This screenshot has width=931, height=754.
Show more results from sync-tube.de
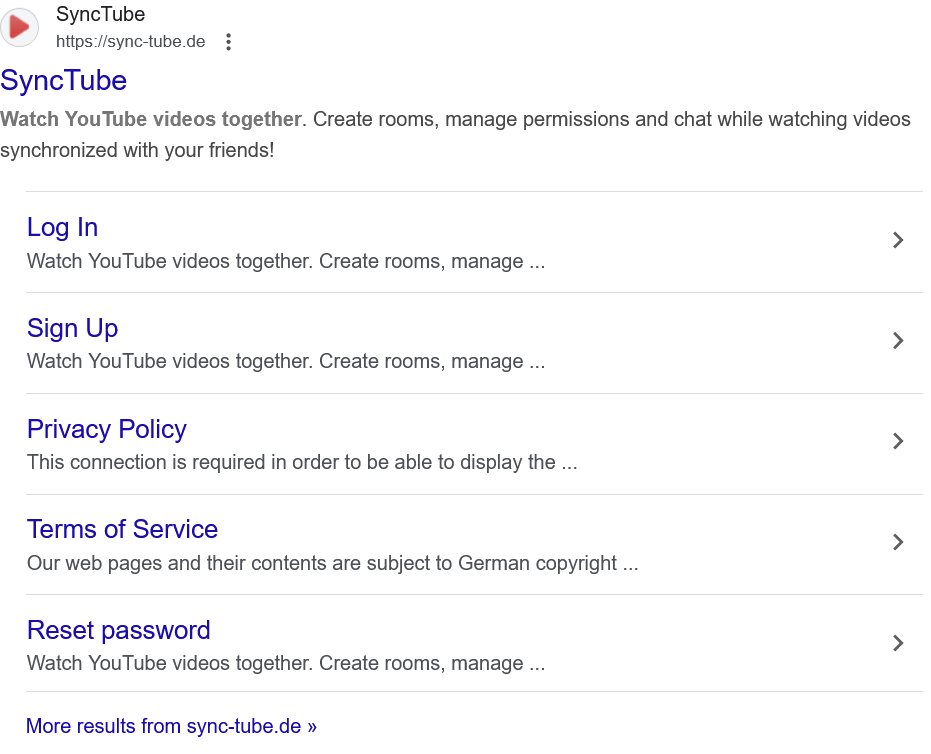(x=171, y=726)
